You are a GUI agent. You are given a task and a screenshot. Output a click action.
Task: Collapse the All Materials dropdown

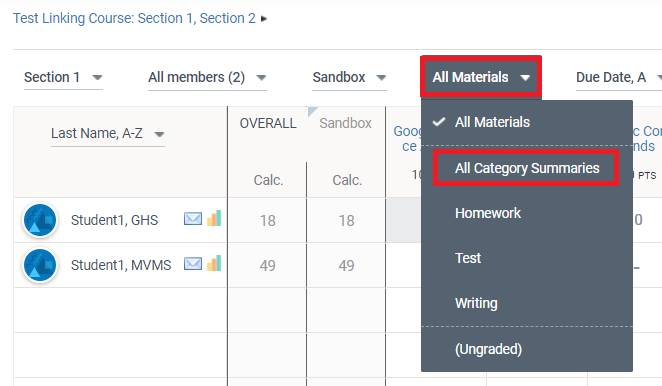click(x=481, y=77)
